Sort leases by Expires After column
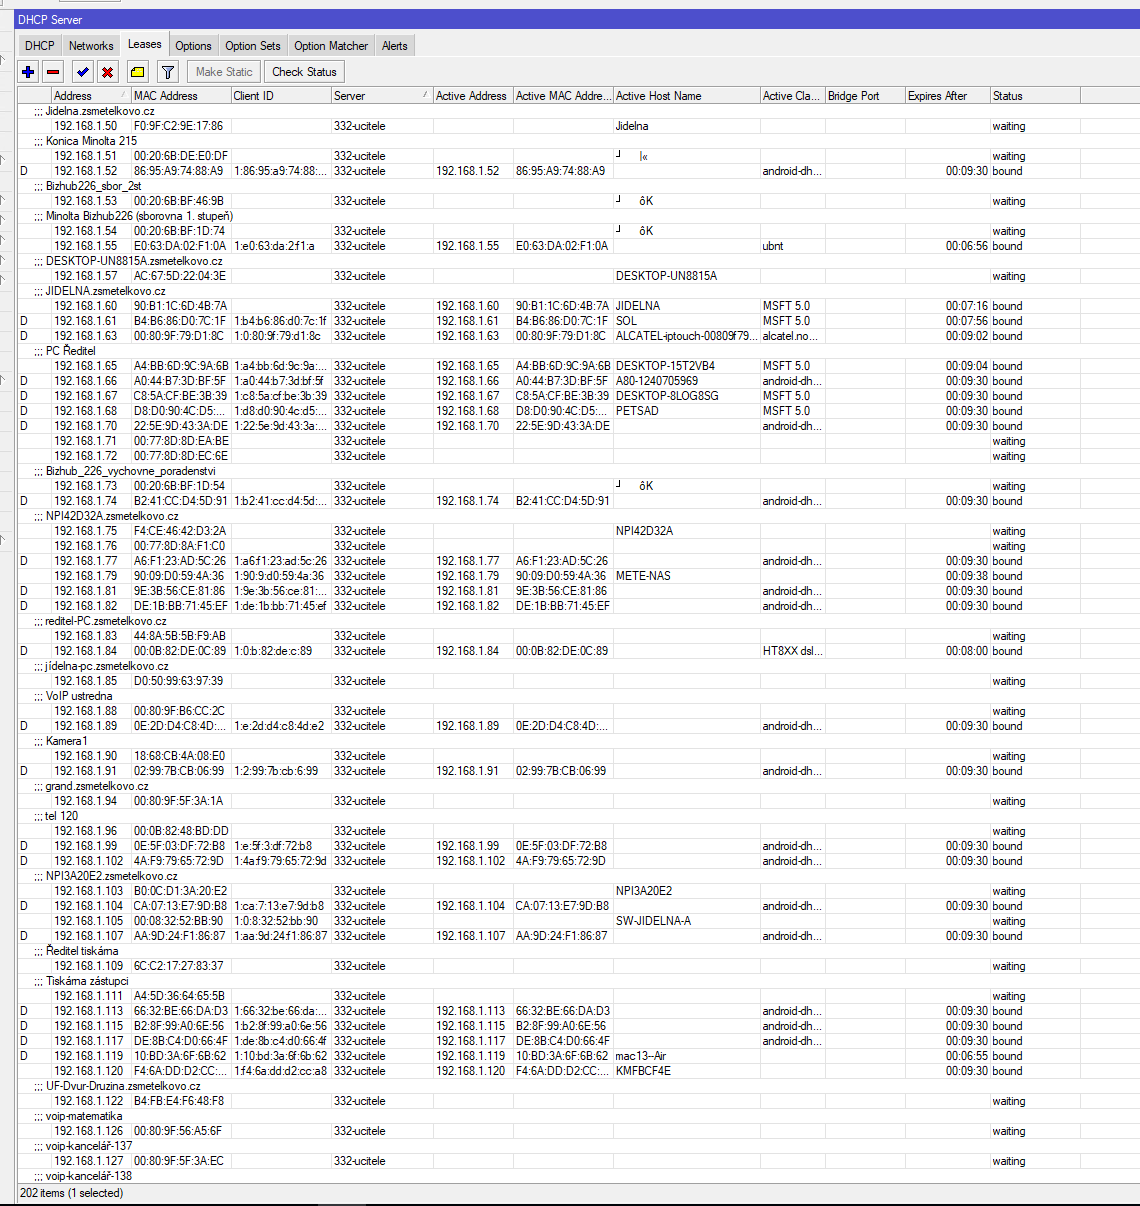The image size is (1140, 1206). click(945, 96)
